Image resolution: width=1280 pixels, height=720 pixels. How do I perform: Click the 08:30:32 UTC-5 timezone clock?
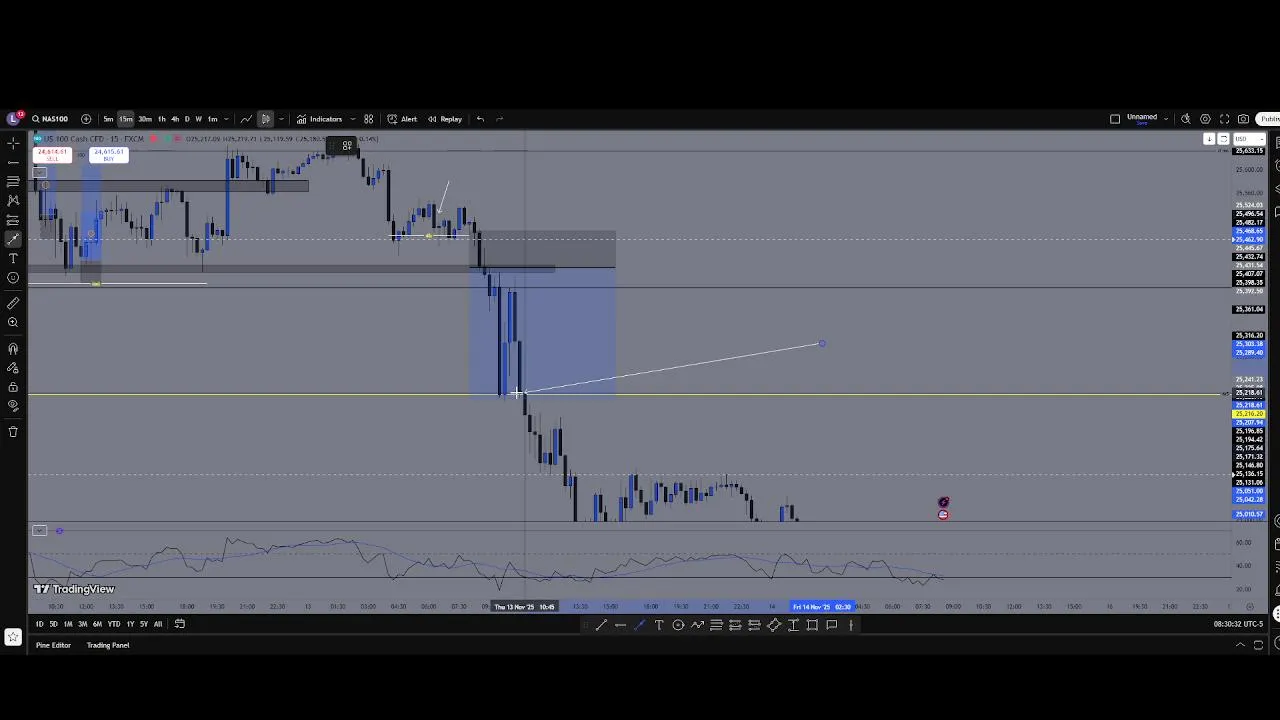pyautogui.click(x=1236, y=624)
